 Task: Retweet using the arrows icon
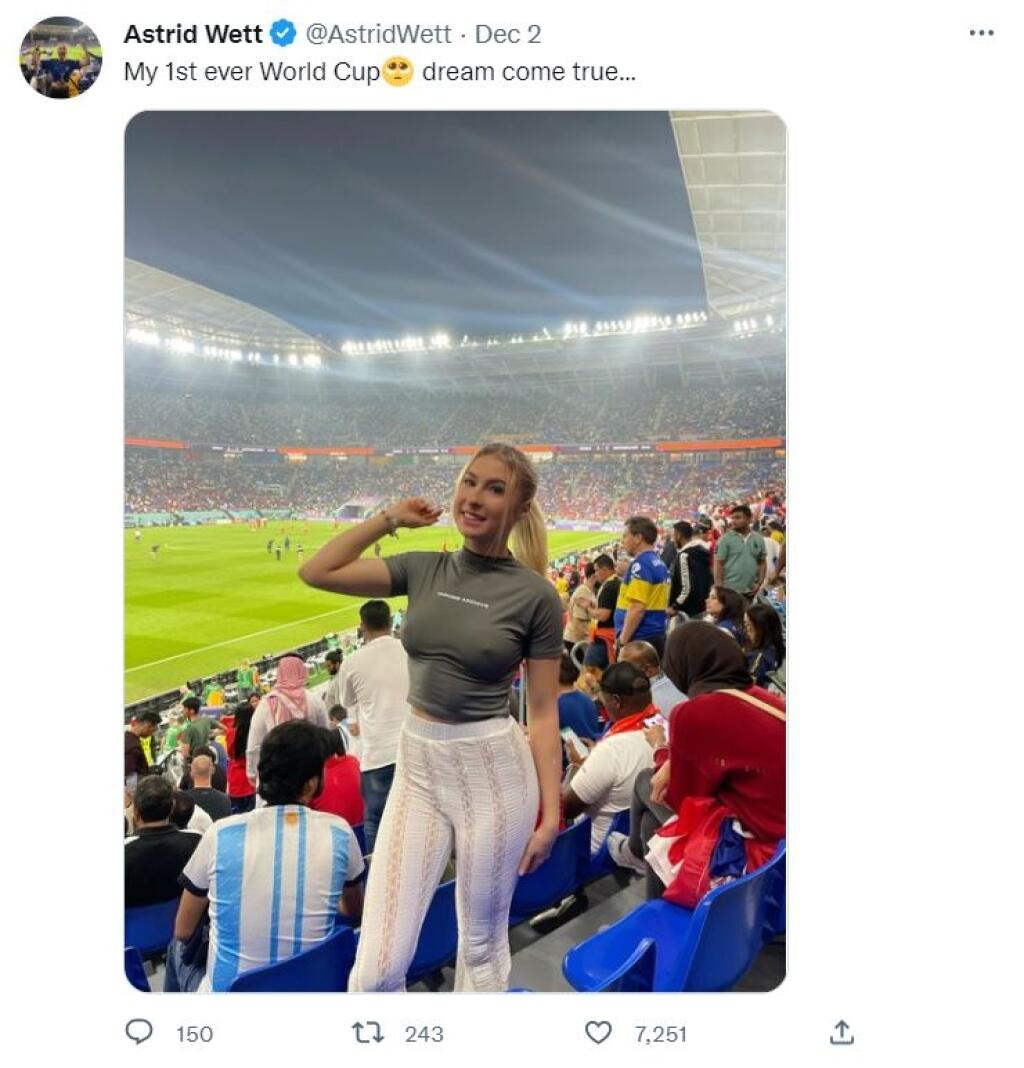click(x=368, y=1033)
